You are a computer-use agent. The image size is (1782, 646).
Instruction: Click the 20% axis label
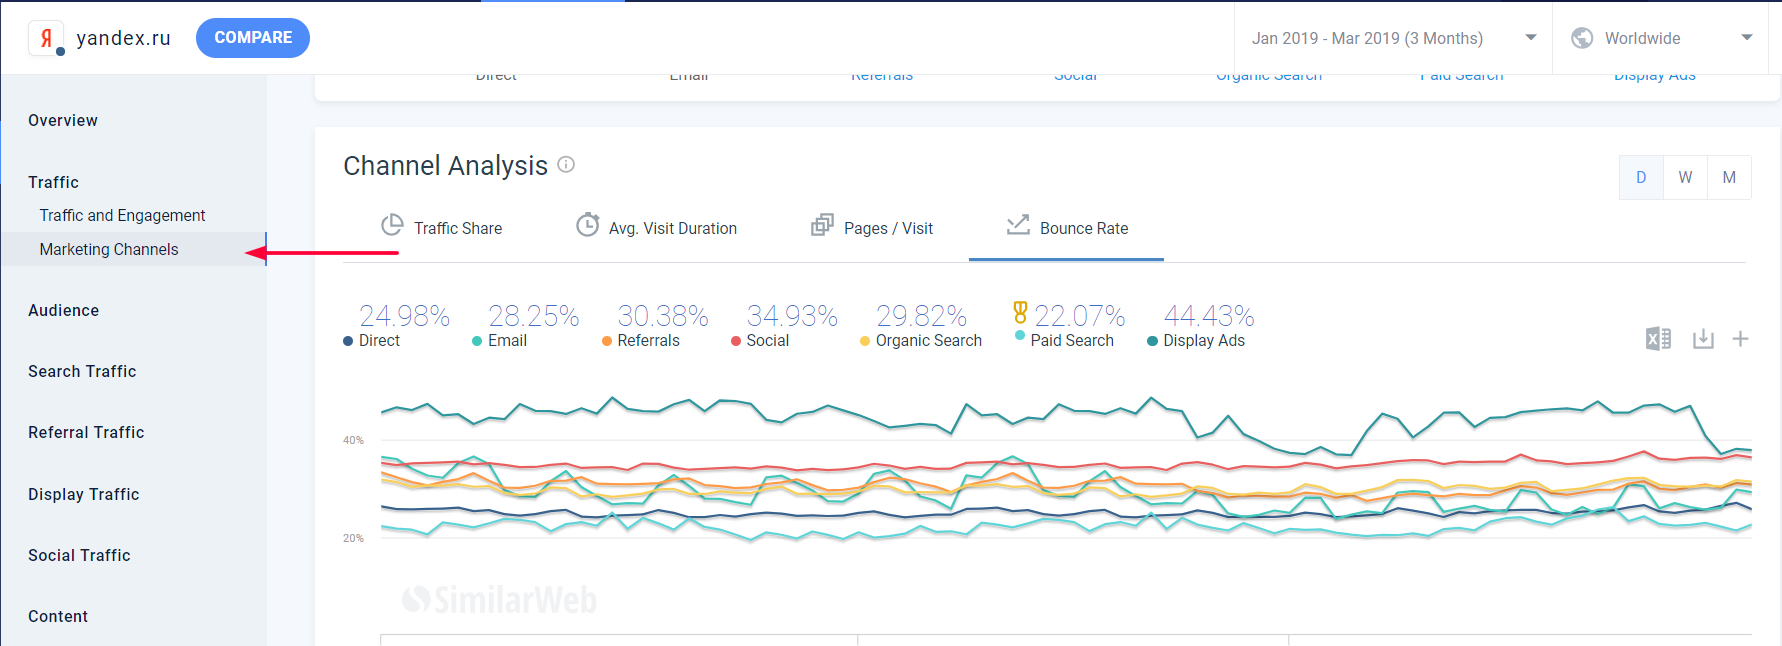(353, 538)
